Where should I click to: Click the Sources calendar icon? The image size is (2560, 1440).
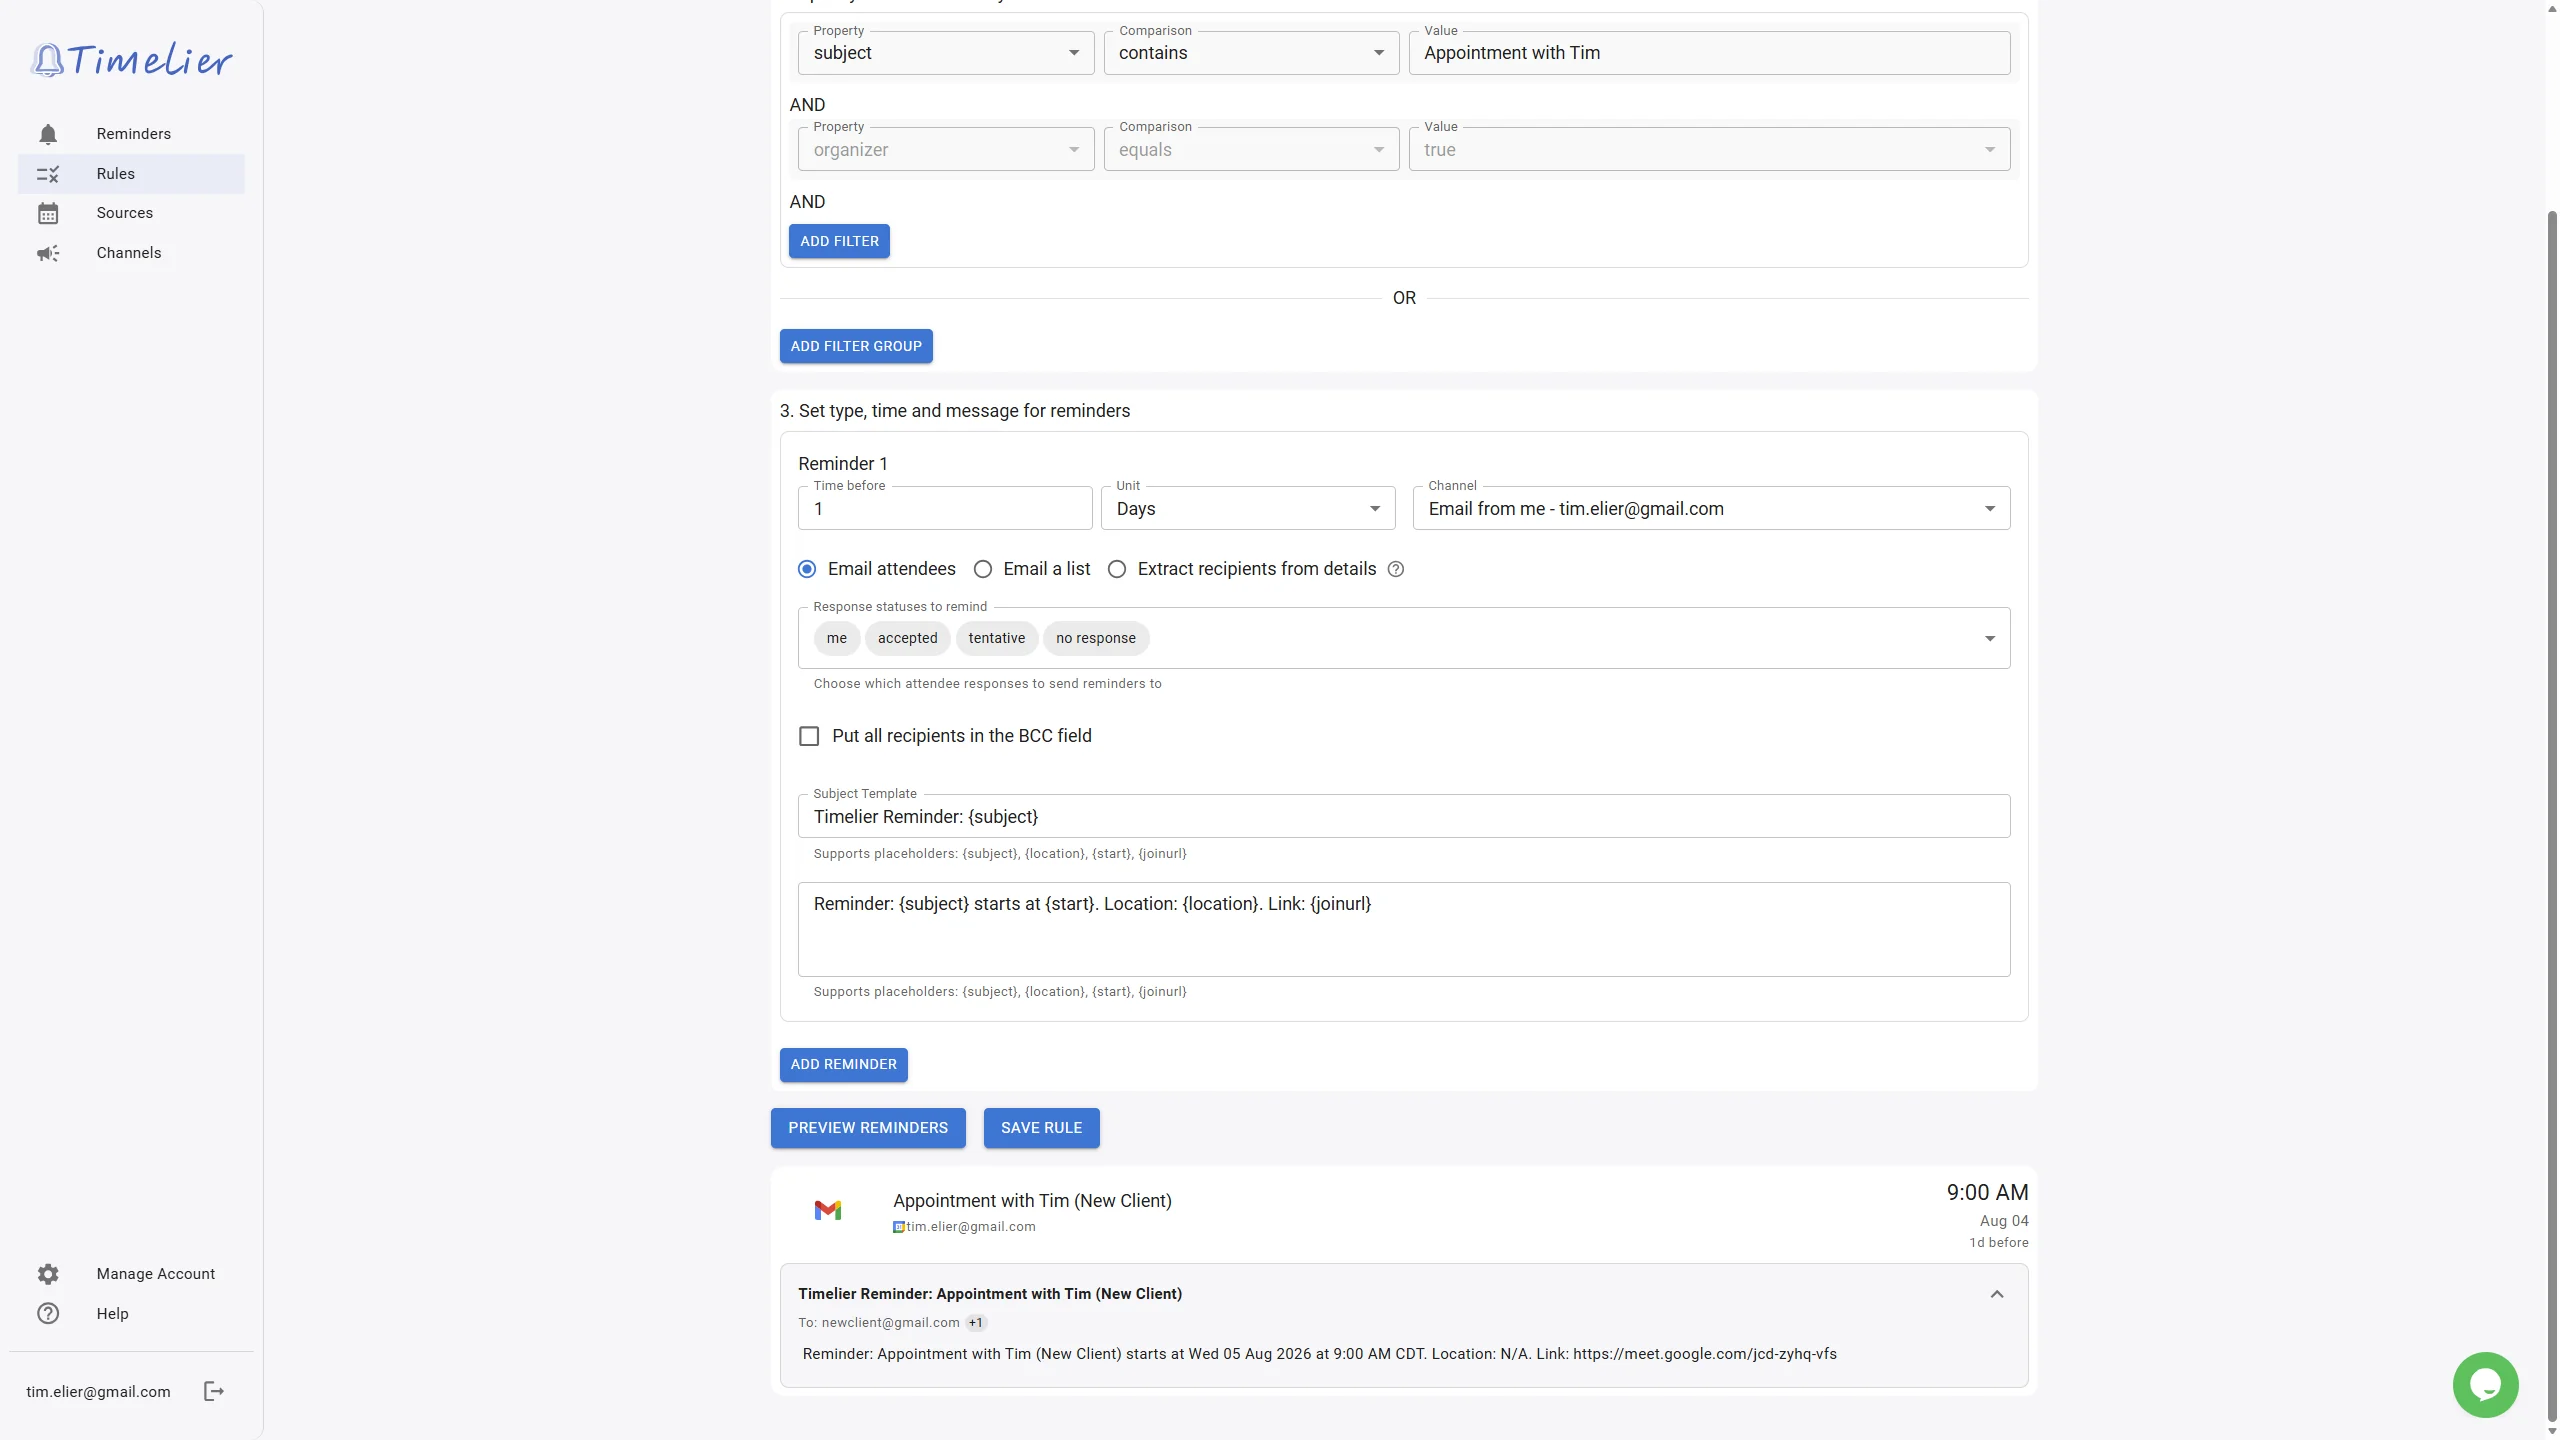pos(48,213)
